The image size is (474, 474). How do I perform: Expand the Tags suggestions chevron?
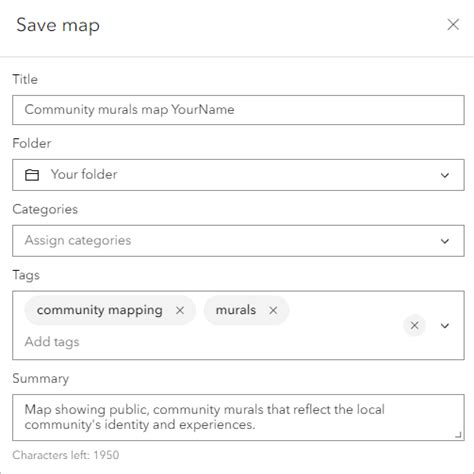point(445,325)
